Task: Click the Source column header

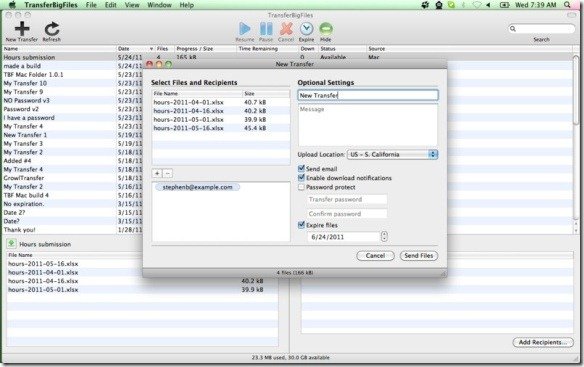Action: (x=469, y=49)
